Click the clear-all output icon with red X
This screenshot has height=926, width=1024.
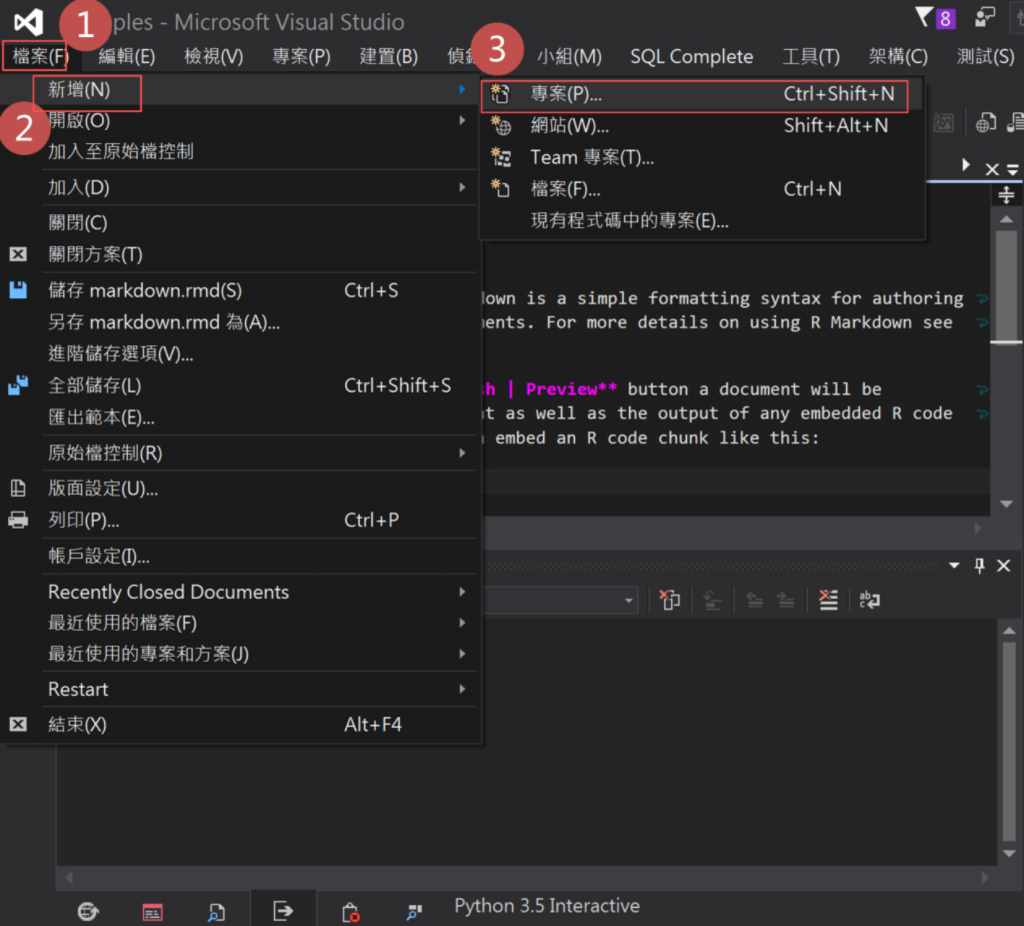(828, 599)
